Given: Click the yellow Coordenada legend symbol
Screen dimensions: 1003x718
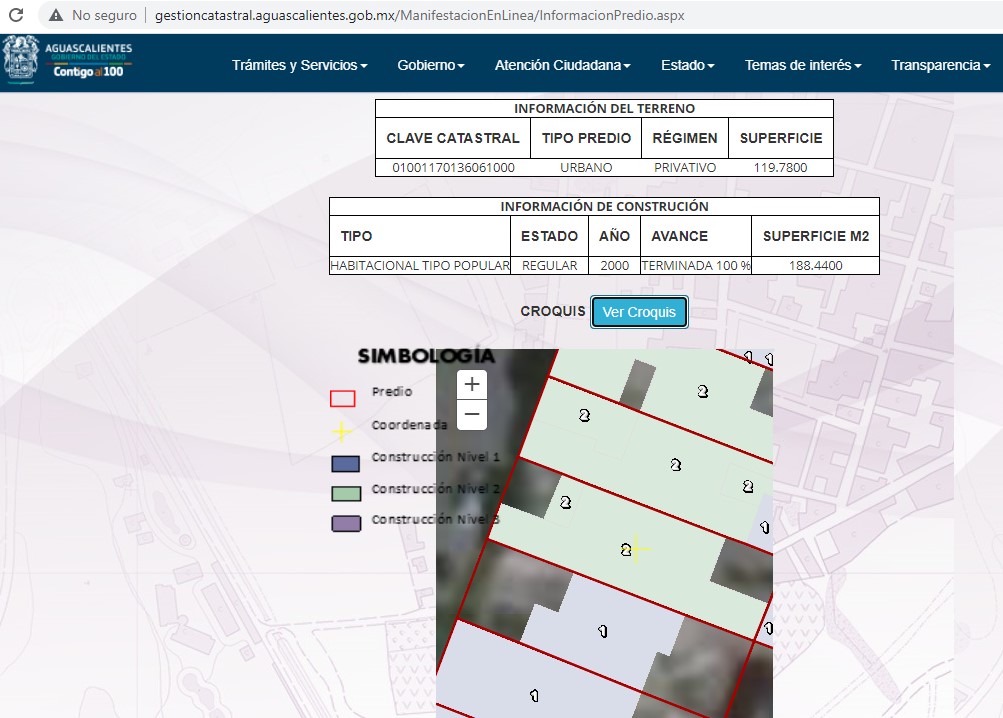Looking at the screenshot, I should click(342, 431).
